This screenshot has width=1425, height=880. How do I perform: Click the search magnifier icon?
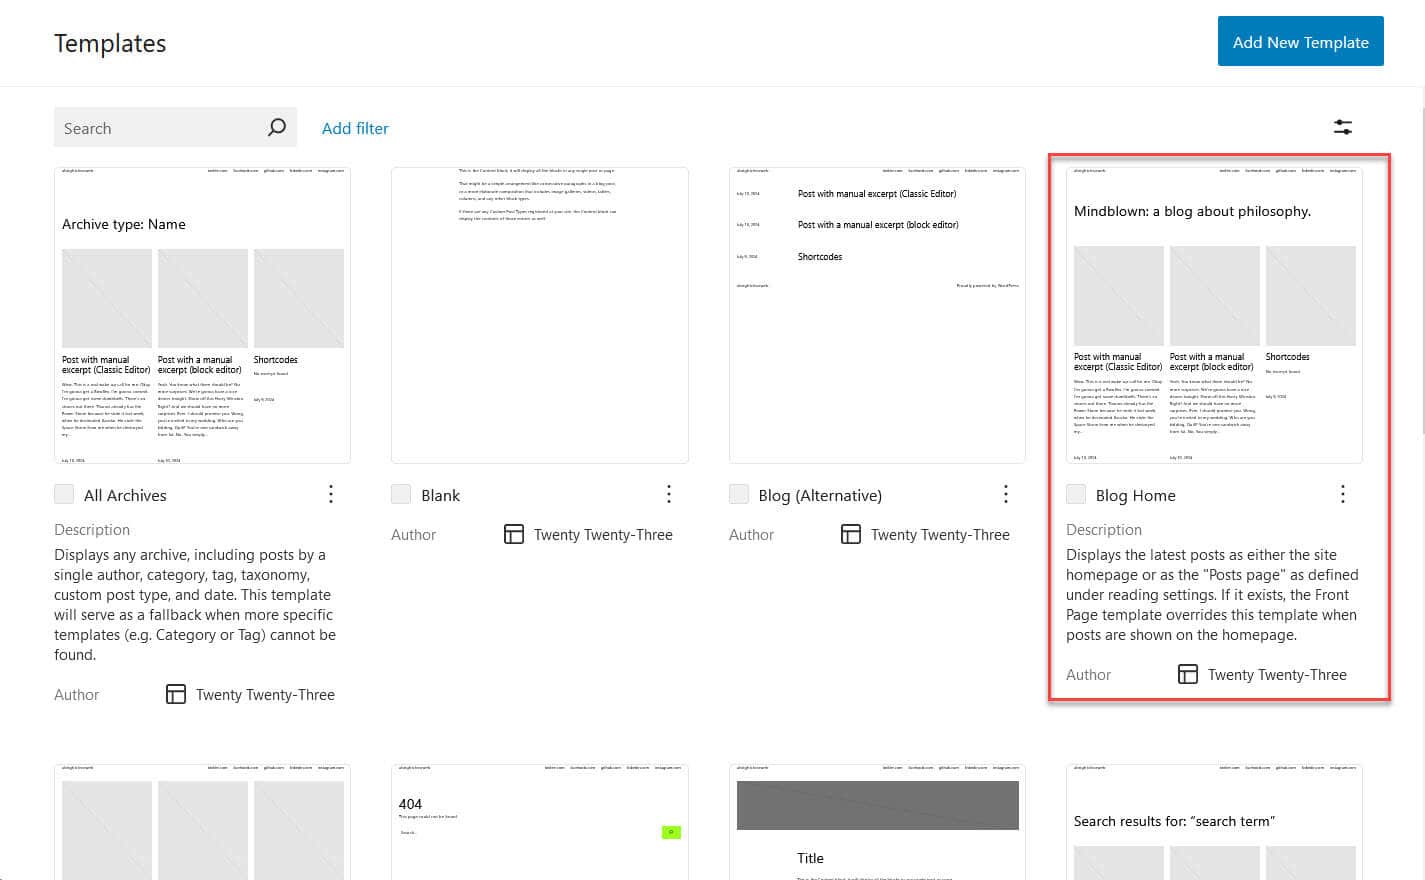[x=277, y=127]
